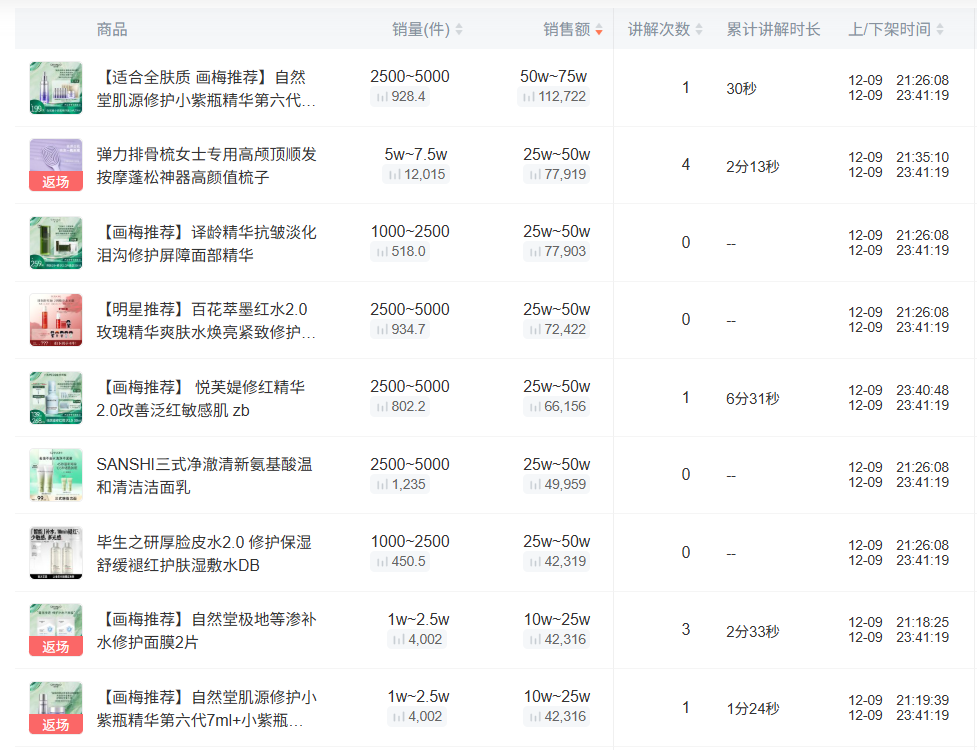Click the 商品 column header
This screenshot has width=977, height=750.
112,29
